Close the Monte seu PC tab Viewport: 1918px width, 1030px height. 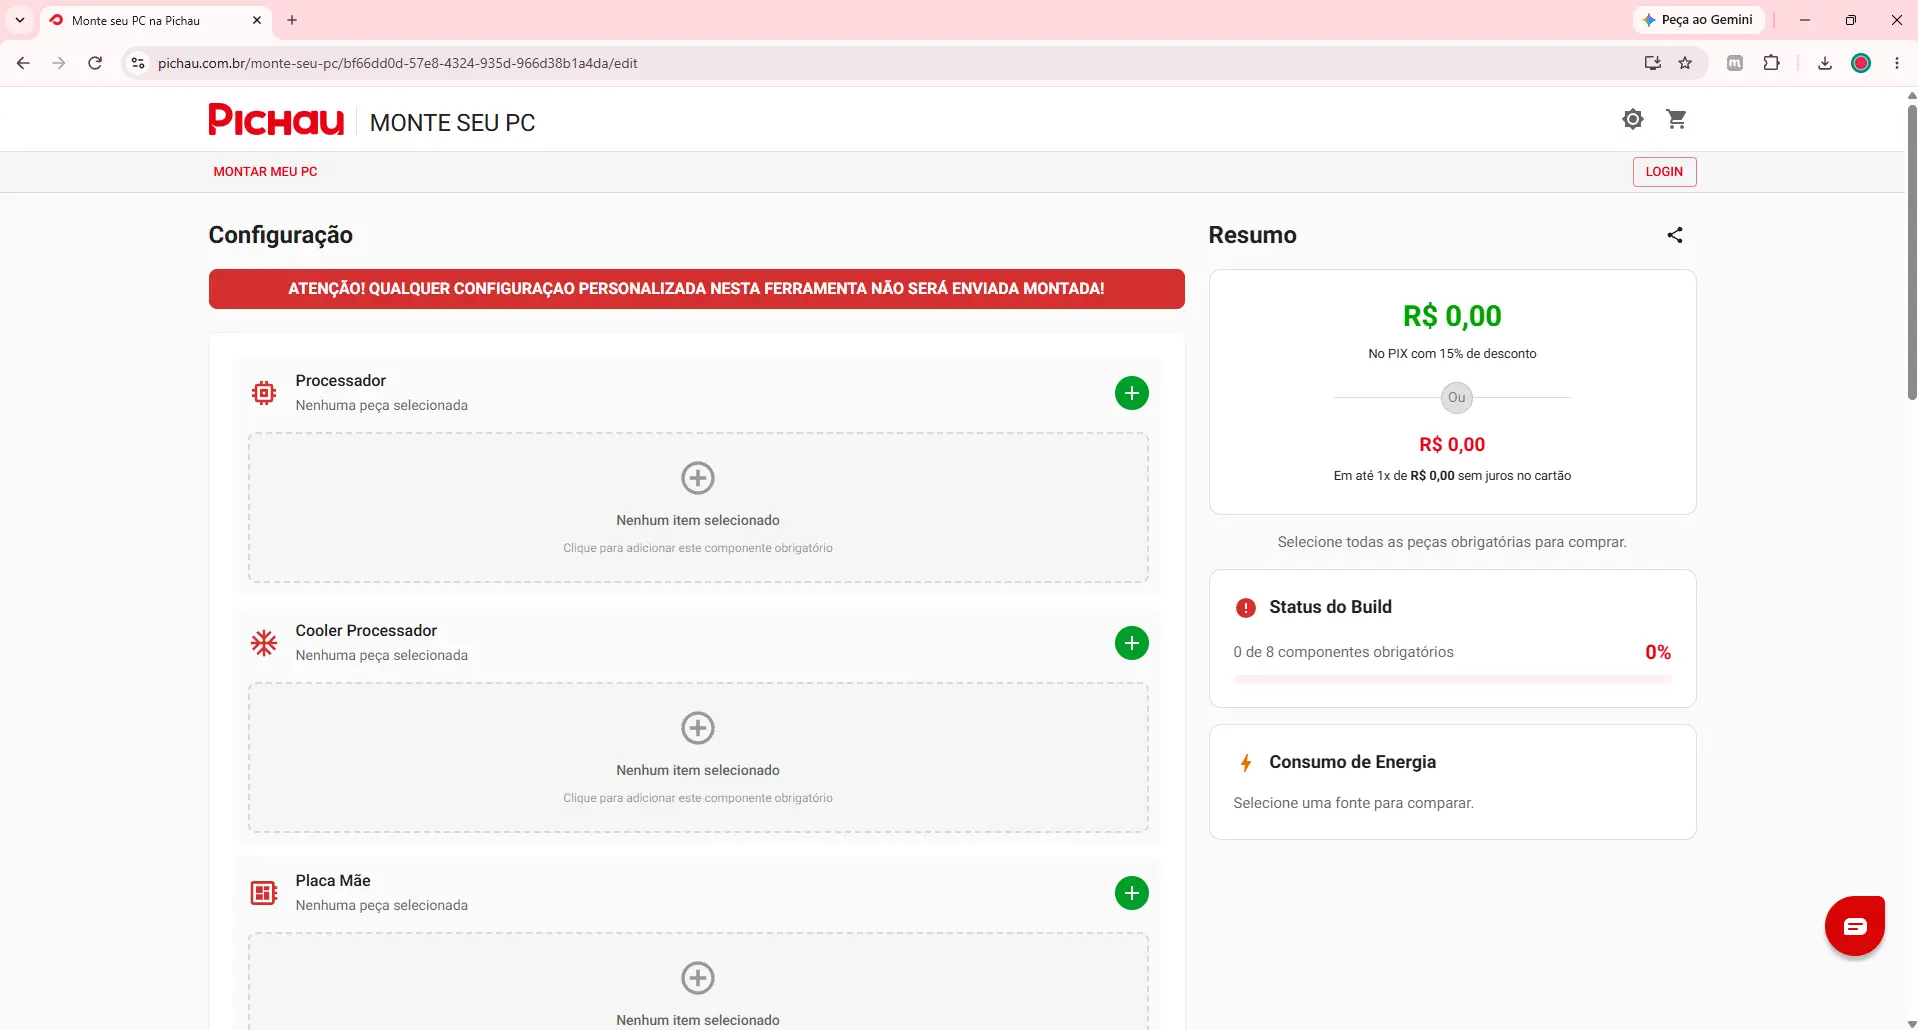[x=257, y=20]
